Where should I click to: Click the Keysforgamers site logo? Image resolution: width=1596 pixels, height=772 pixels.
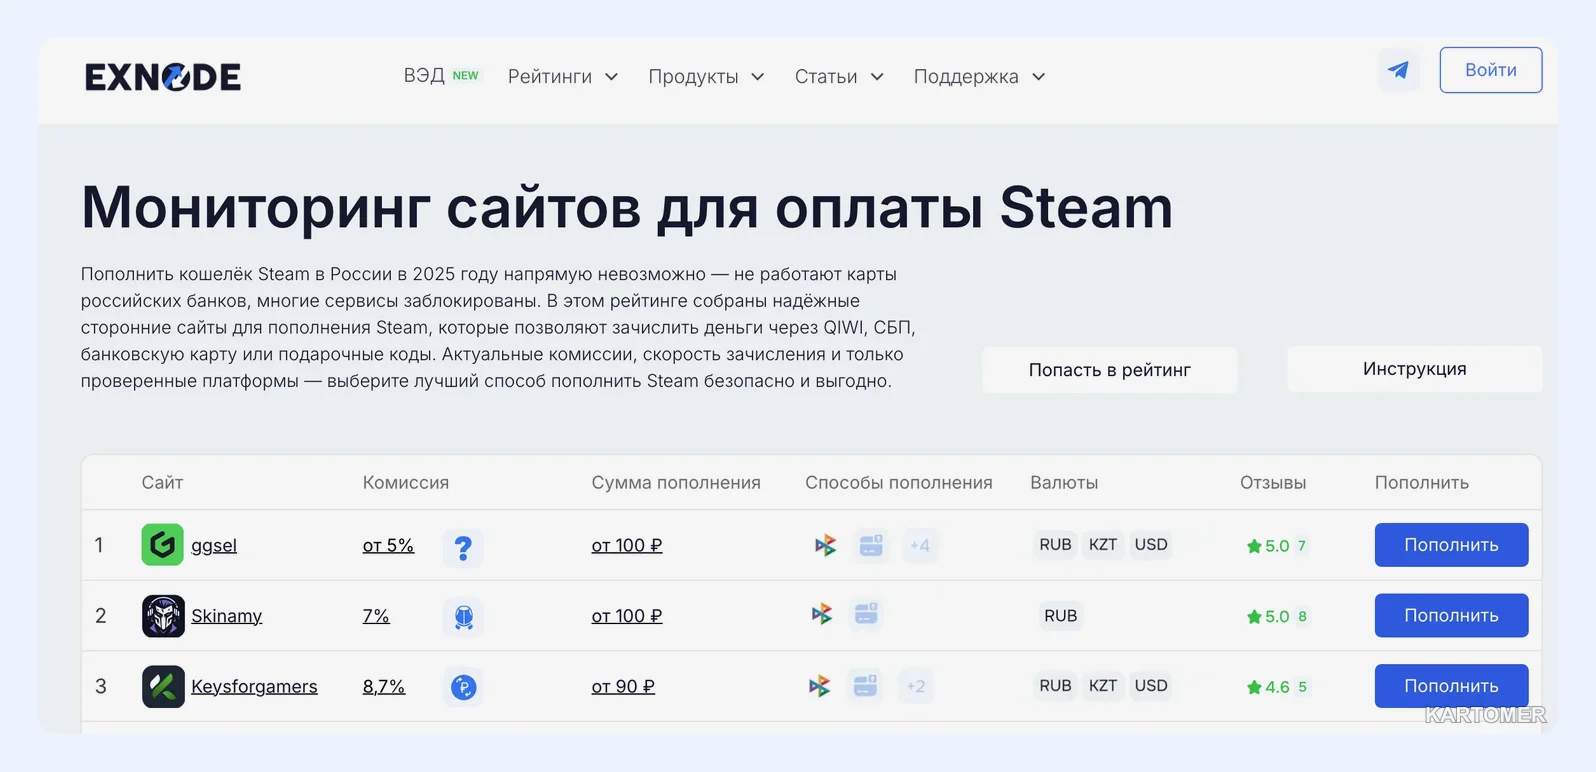(163, 687)
